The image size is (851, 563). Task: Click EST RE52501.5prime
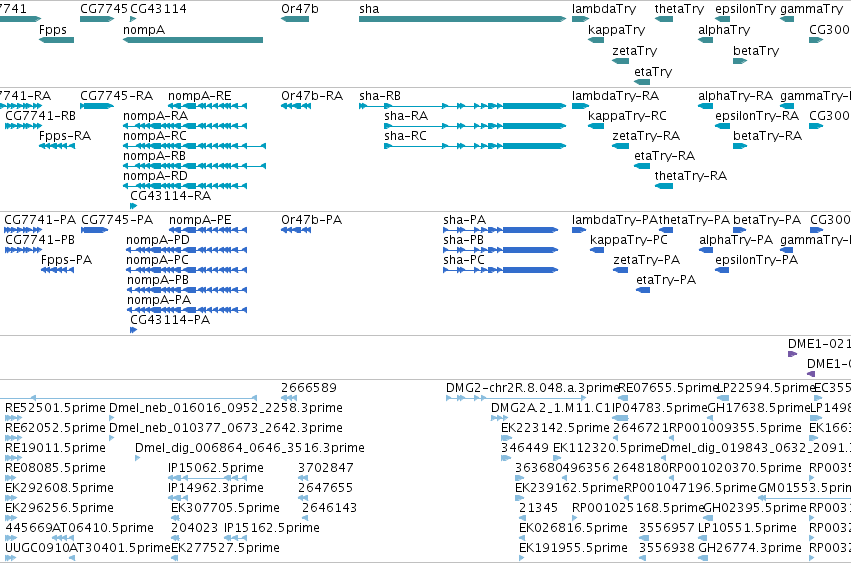[x=55, y=408]
